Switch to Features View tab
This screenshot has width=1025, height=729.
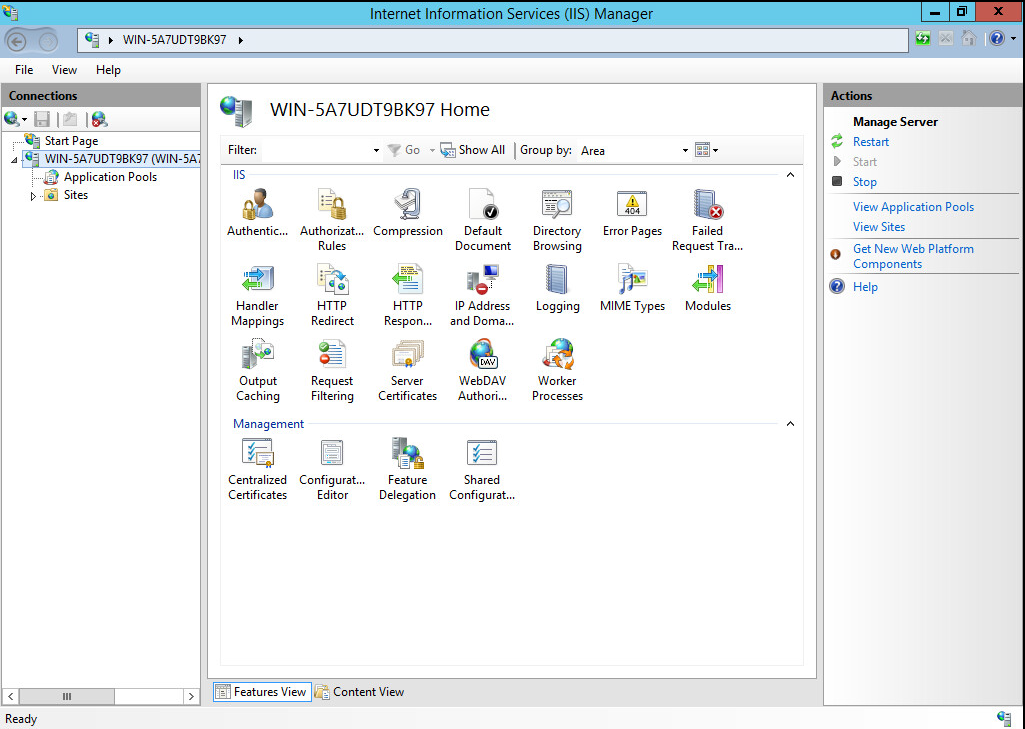[261, 692]
